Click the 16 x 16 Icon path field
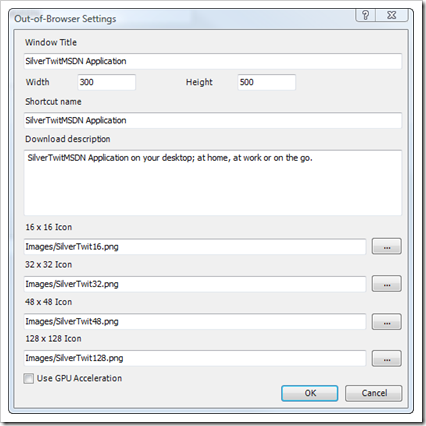Screen dimensions: 426x426 (195, 247)
